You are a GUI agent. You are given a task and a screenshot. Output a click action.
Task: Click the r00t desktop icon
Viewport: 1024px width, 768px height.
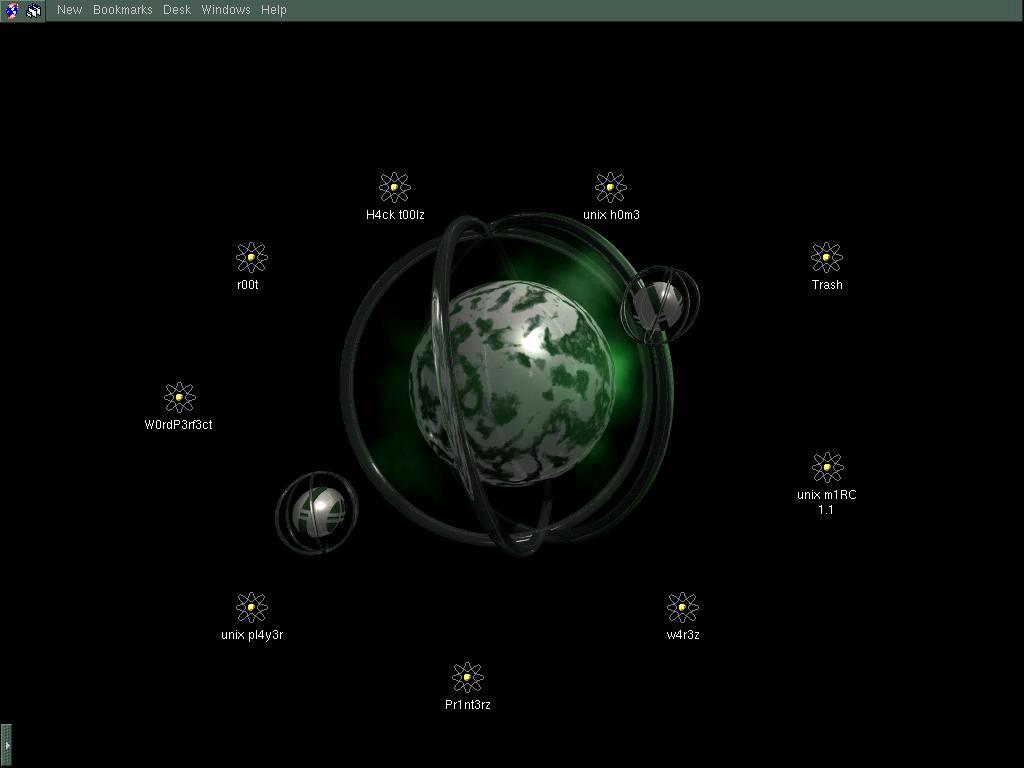[x=251, y=258]
